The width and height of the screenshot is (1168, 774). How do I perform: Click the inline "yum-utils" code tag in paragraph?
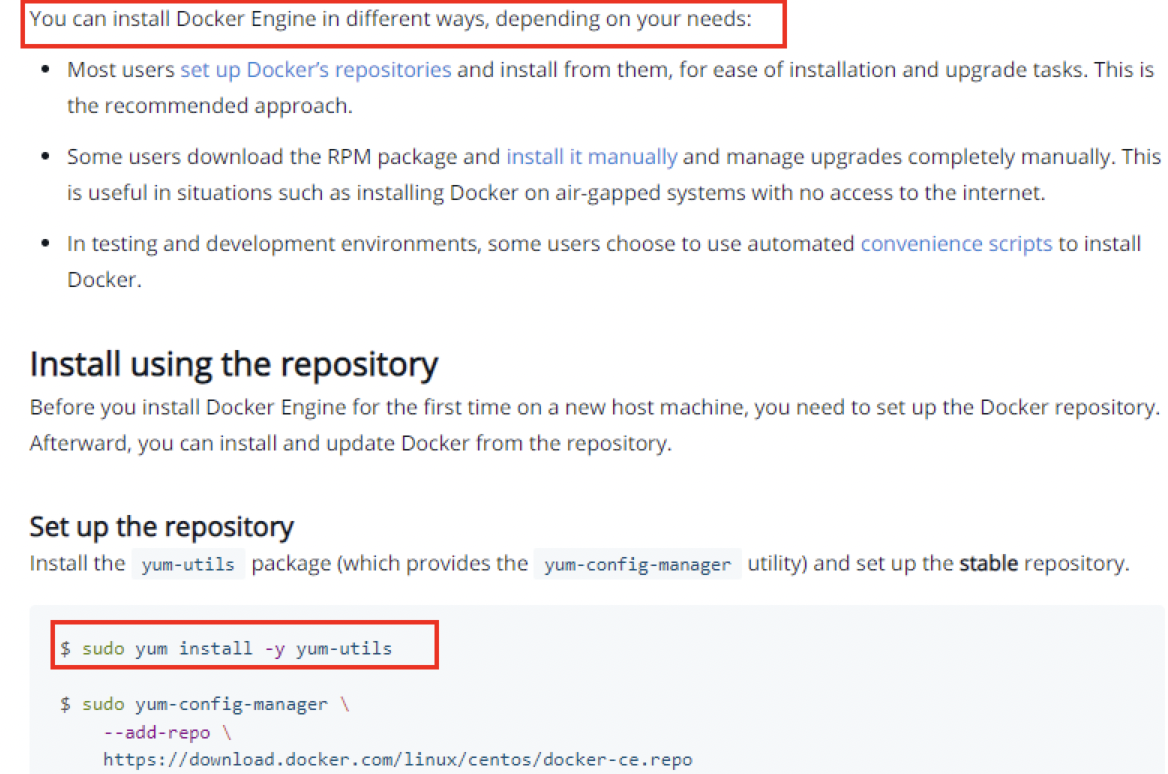click(188, 564)
